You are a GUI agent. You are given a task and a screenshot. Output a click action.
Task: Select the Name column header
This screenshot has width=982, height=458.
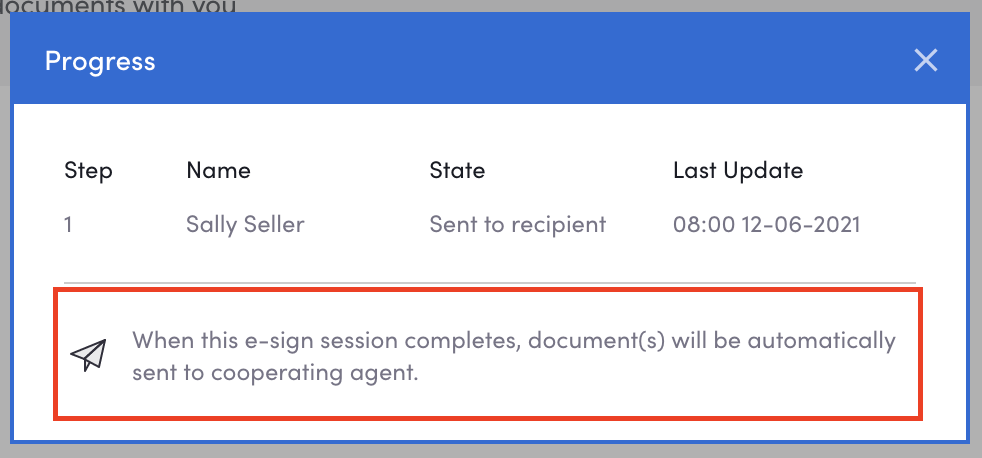pyautogui.click(x=219, y=170)
